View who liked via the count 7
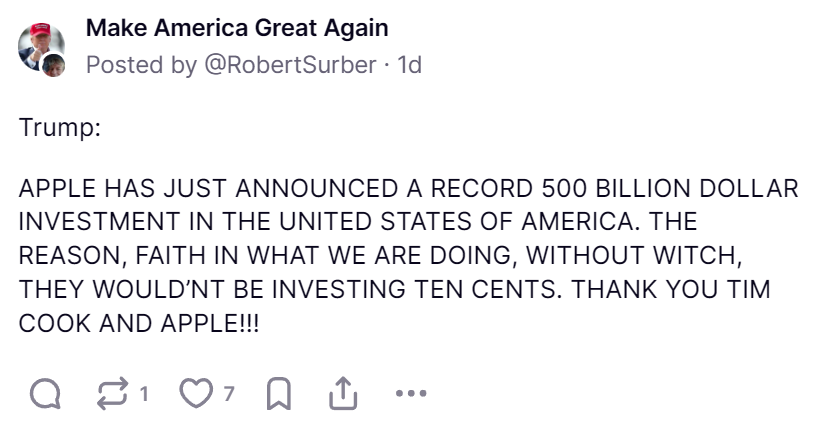Viewport: 823px width, 422px height. coord(228,393)
